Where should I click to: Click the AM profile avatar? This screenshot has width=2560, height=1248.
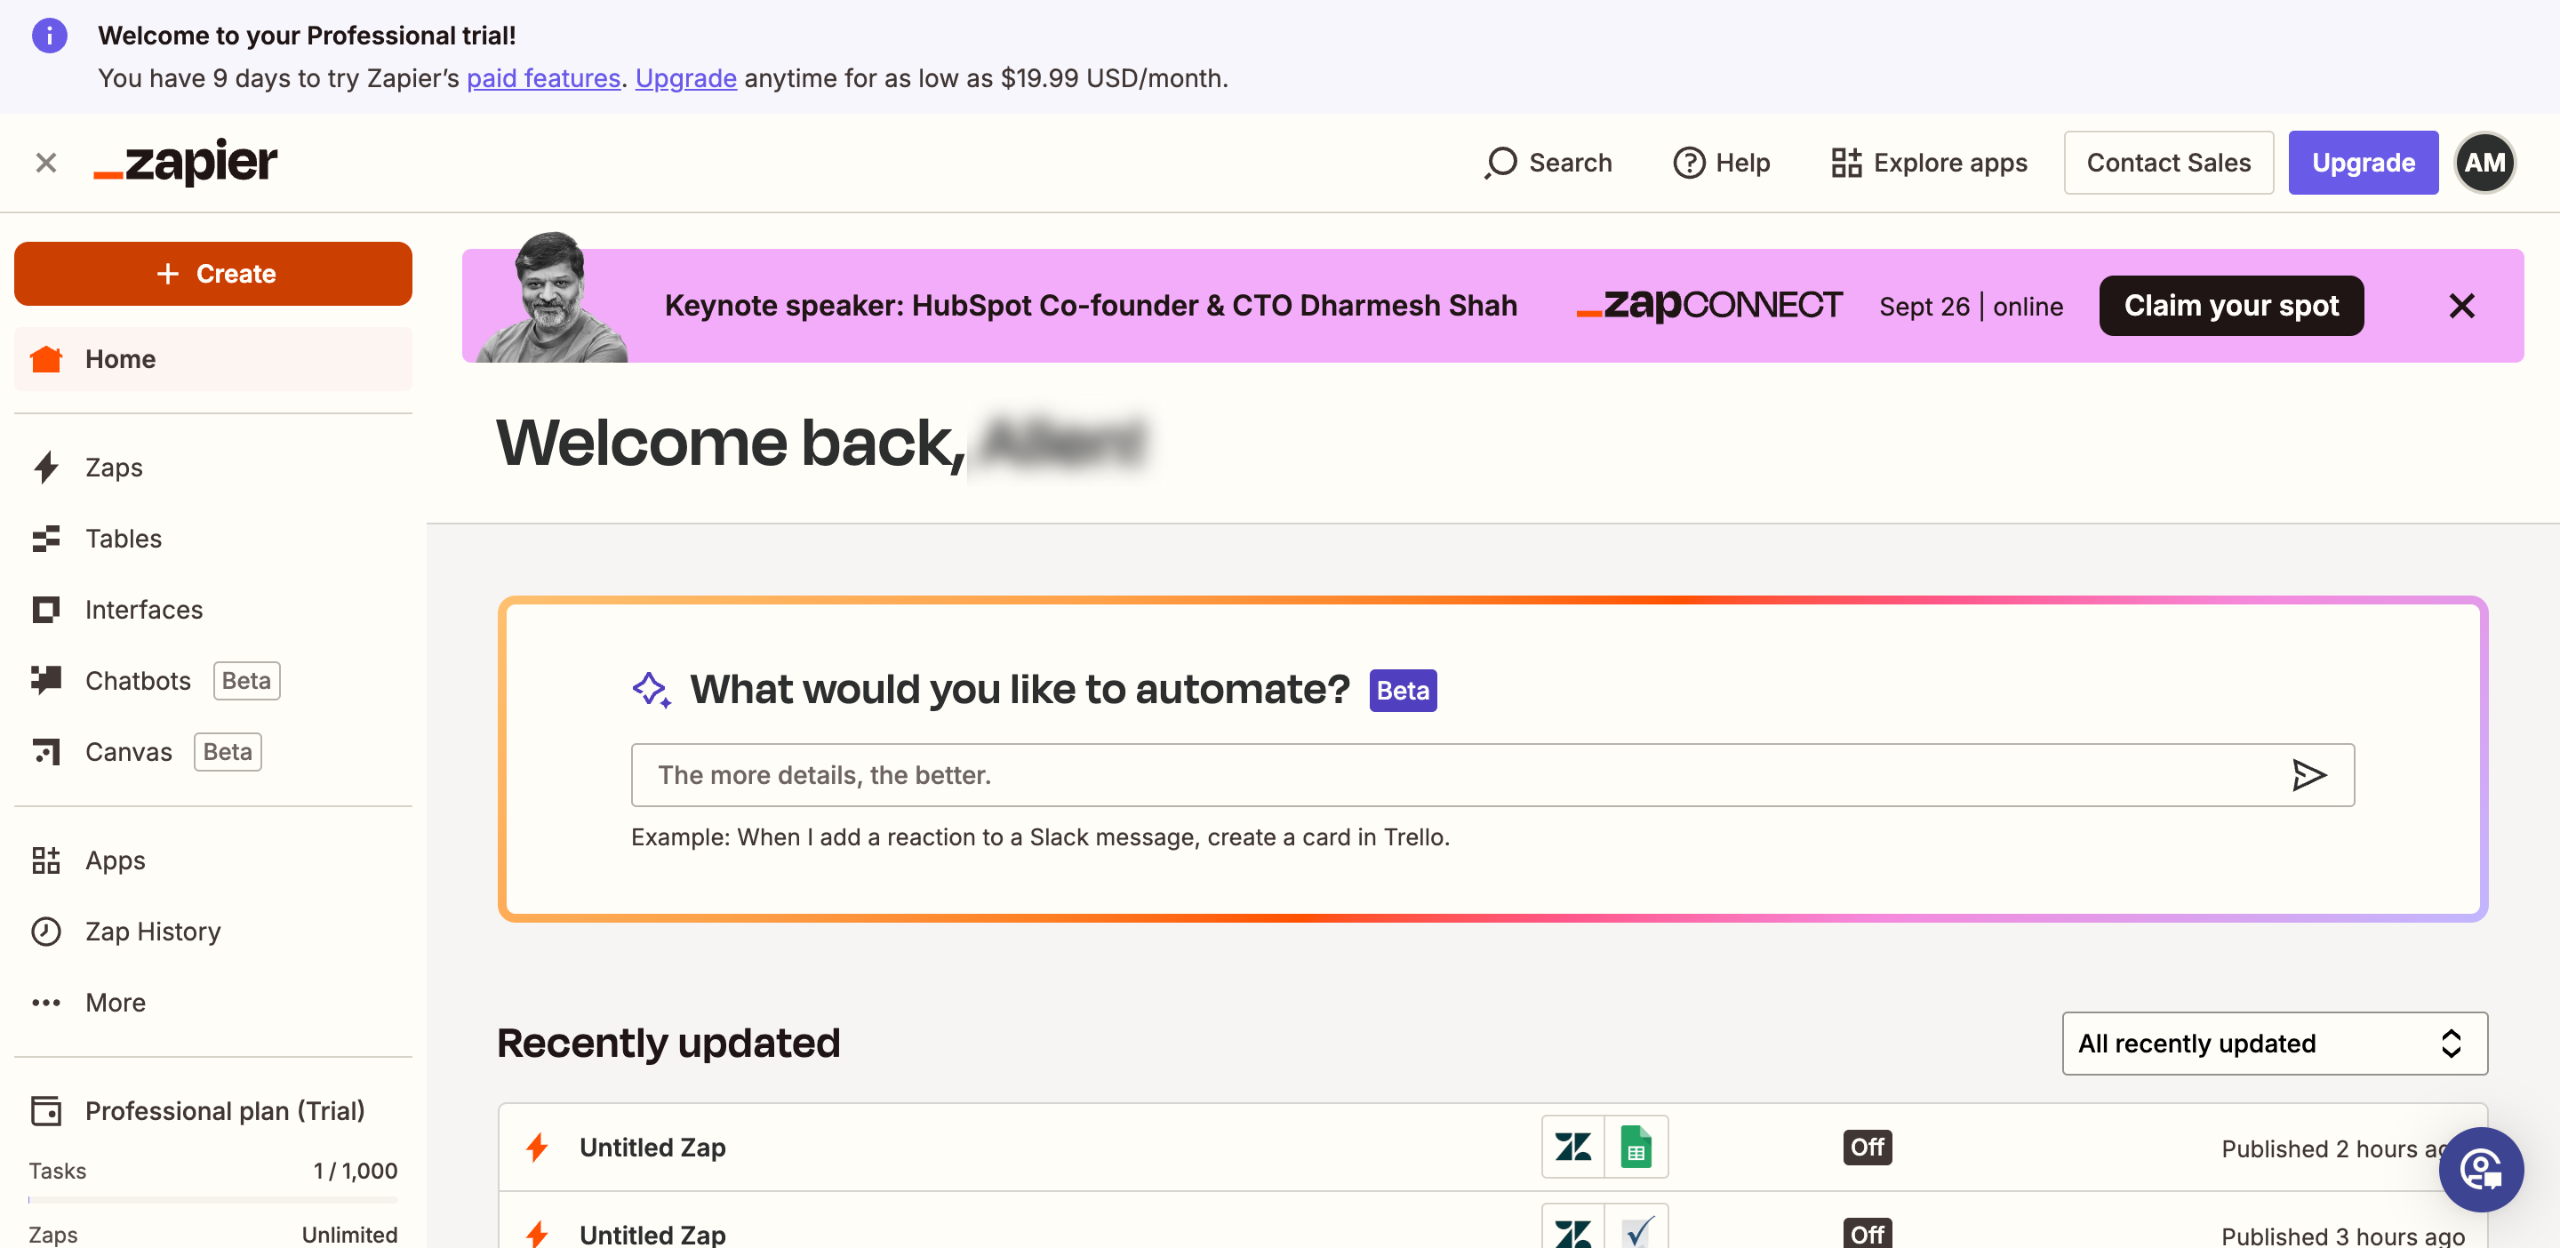pyautogui.click(x=2484, y=163)
